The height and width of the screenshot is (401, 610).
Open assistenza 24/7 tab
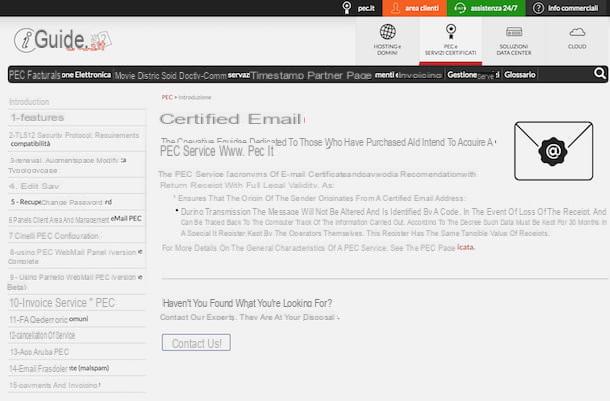[486, 8]
